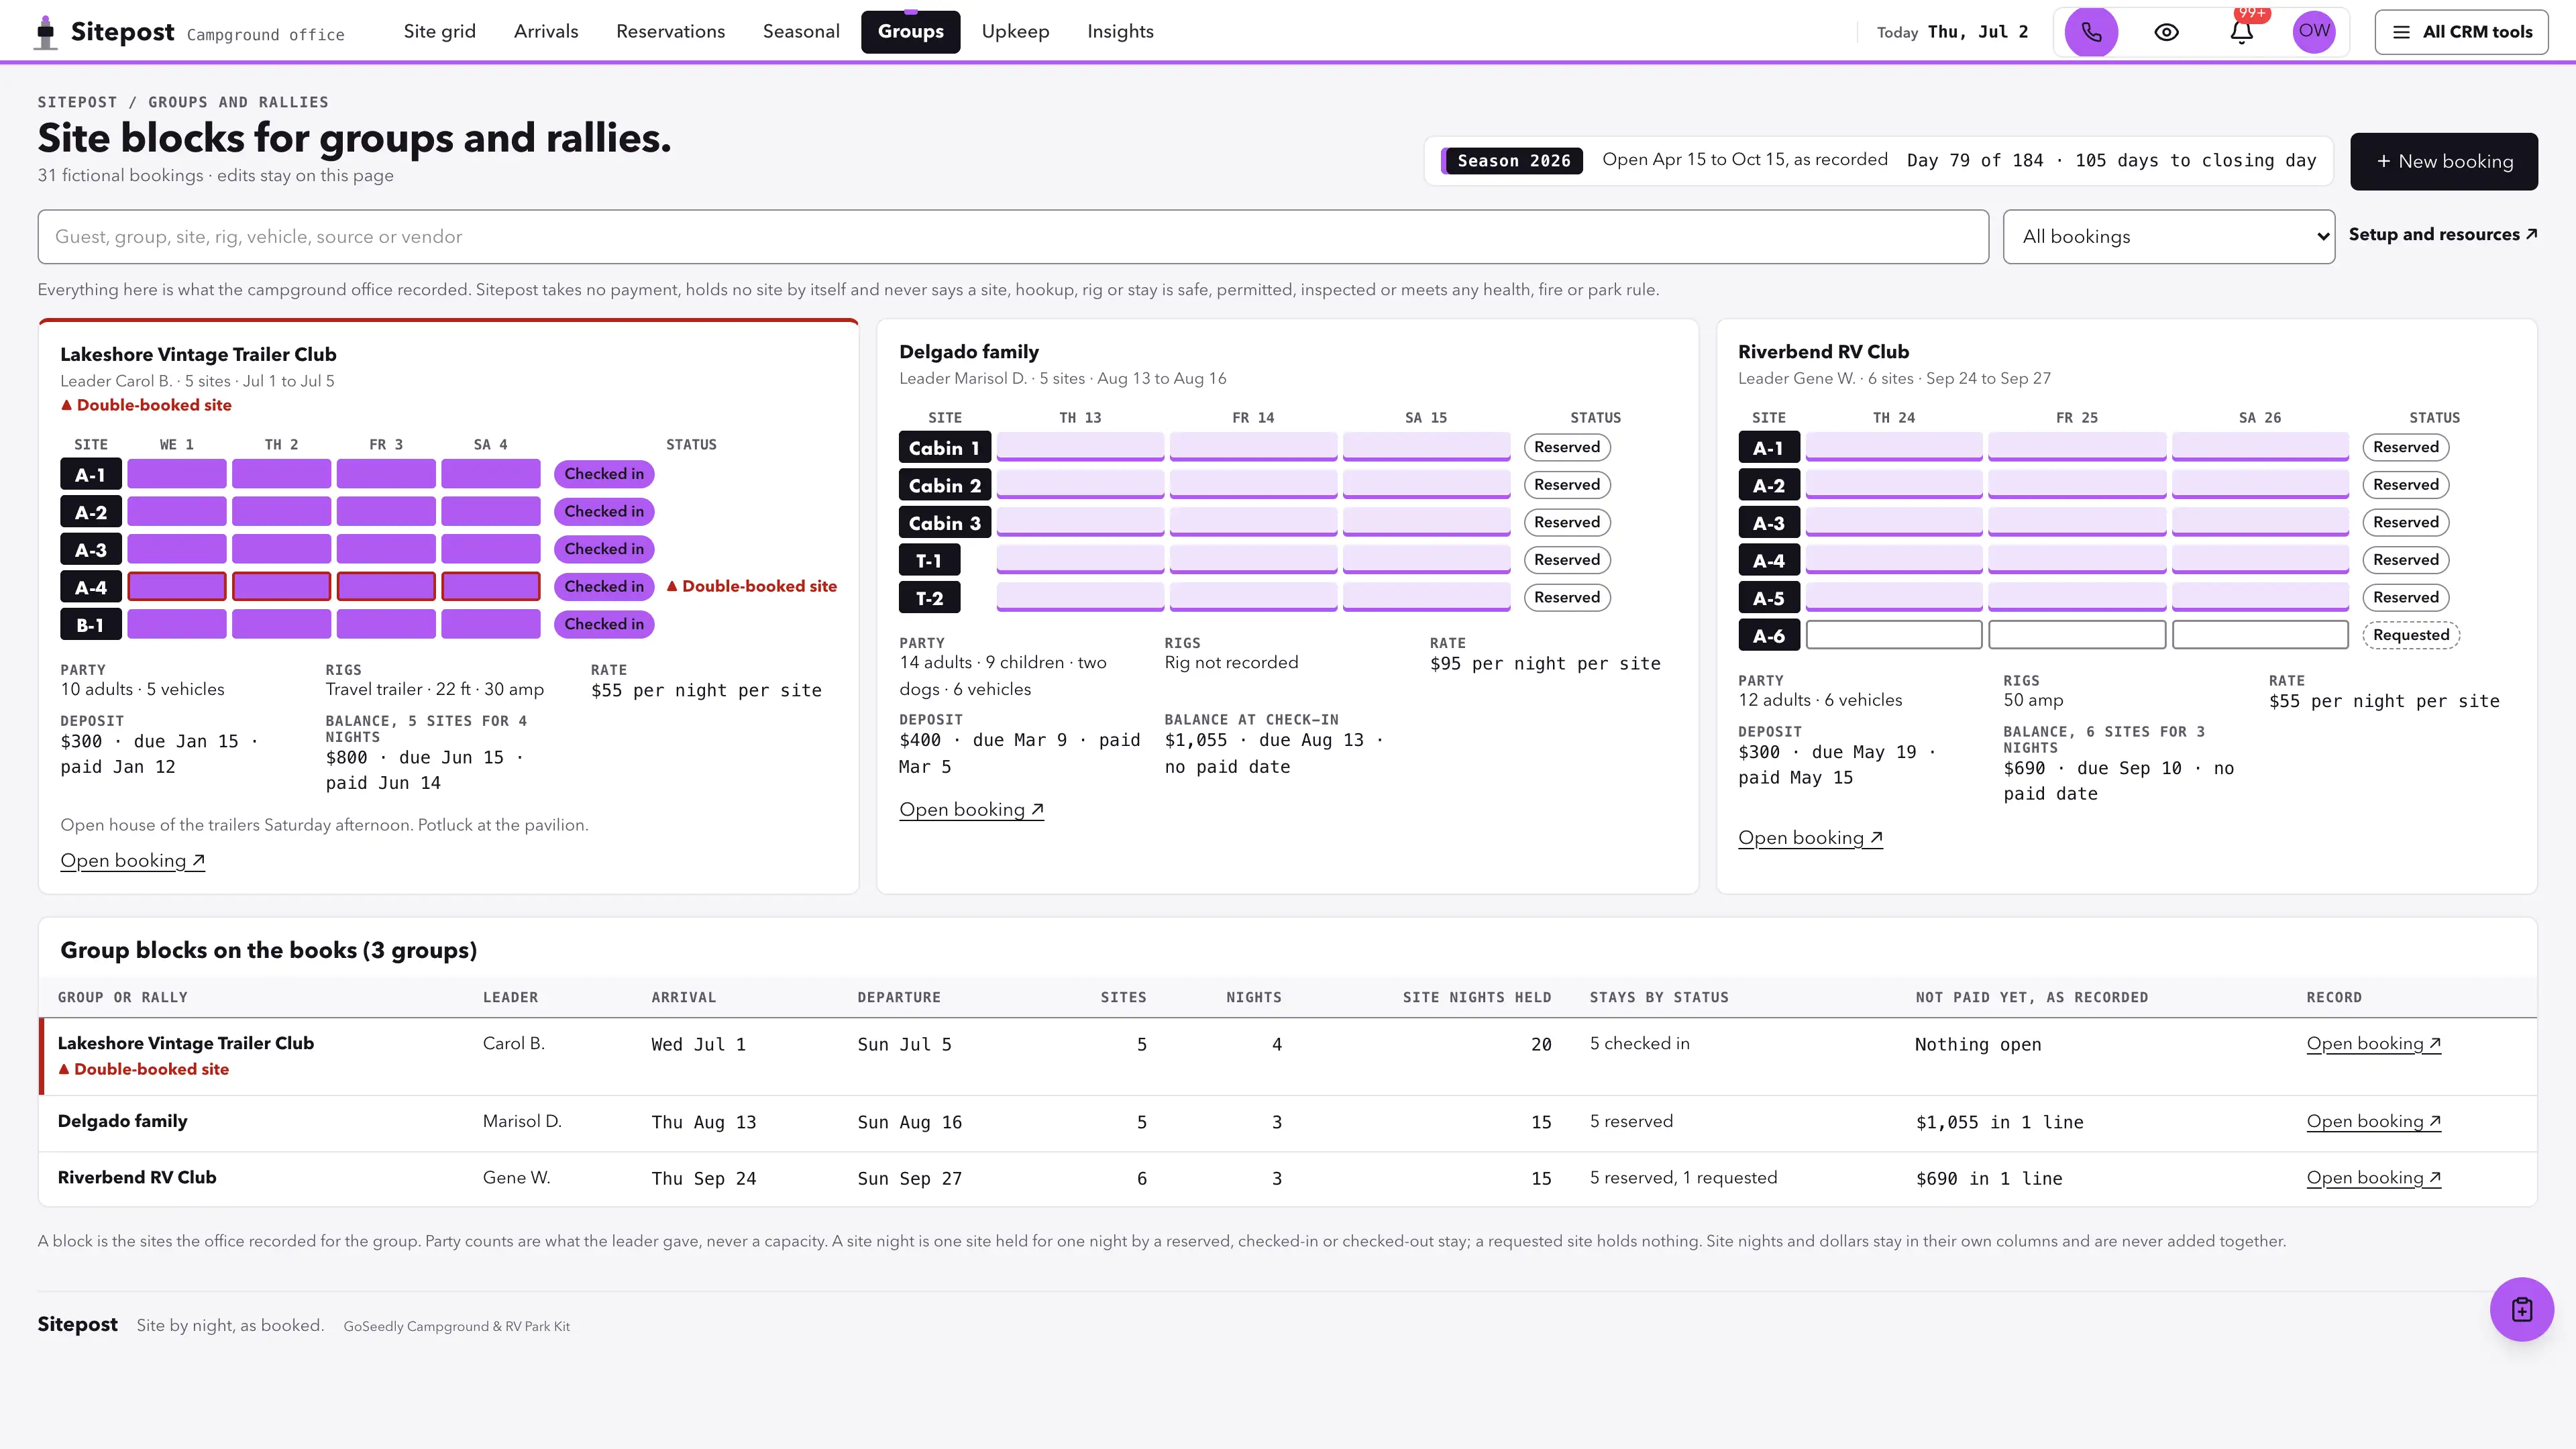2576x1449 pixels.
Task: Click the All CRM tools hamburger icon
Action: 2401,32
